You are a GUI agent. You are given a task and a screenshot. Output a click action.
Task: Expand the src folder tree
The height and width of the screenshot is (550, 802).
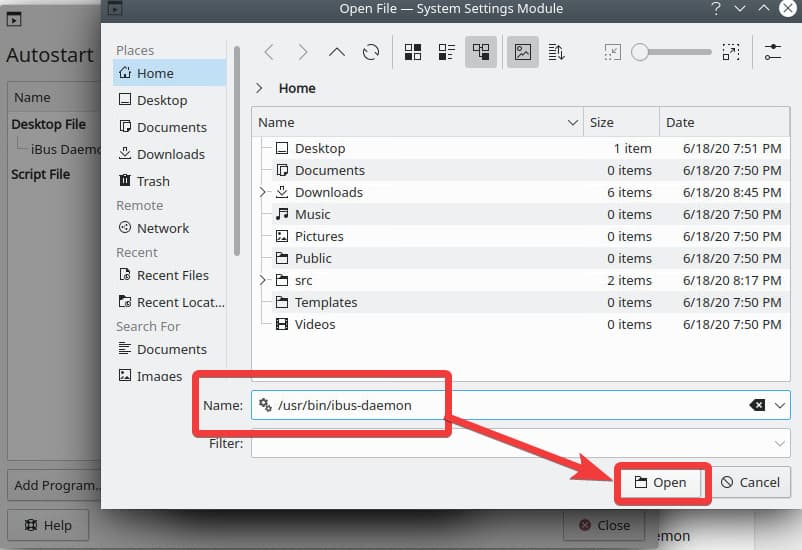263,280
